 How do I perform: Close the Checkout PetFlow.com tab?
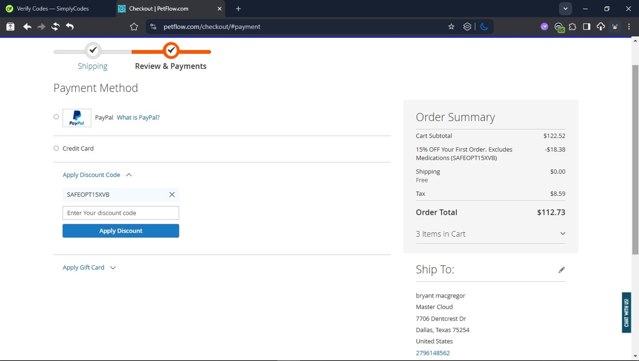[x=219, y=9]
